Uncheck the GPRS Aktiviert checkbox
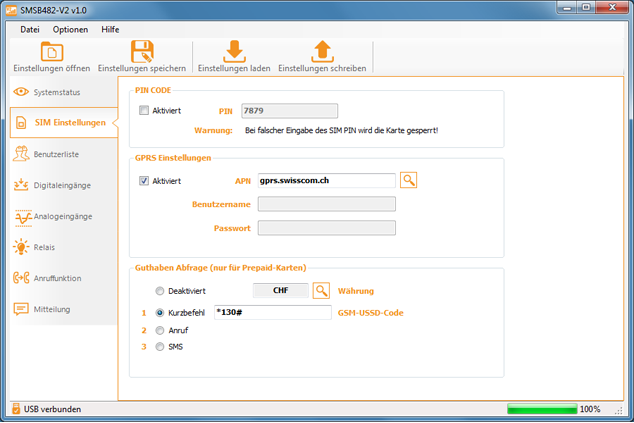634x423 pixels. [145, 181]
